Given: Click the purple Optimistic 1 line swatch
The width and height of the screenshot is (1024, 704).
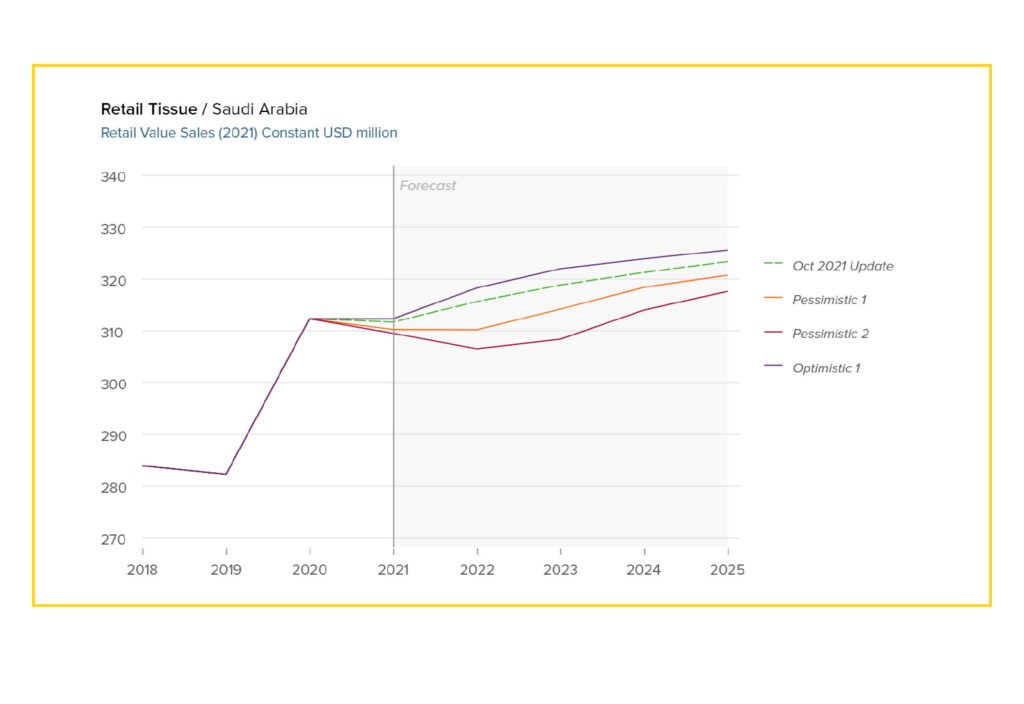Looking at the screenshot, I should [773, 366].
